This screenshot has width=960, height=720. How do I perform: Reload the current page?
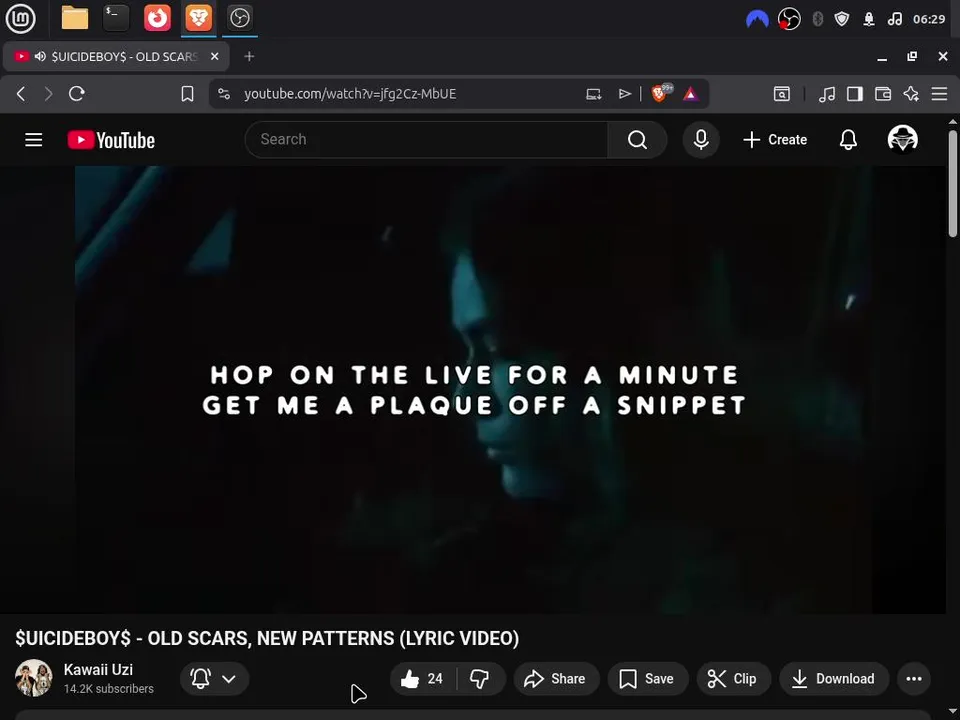[77, 94]
